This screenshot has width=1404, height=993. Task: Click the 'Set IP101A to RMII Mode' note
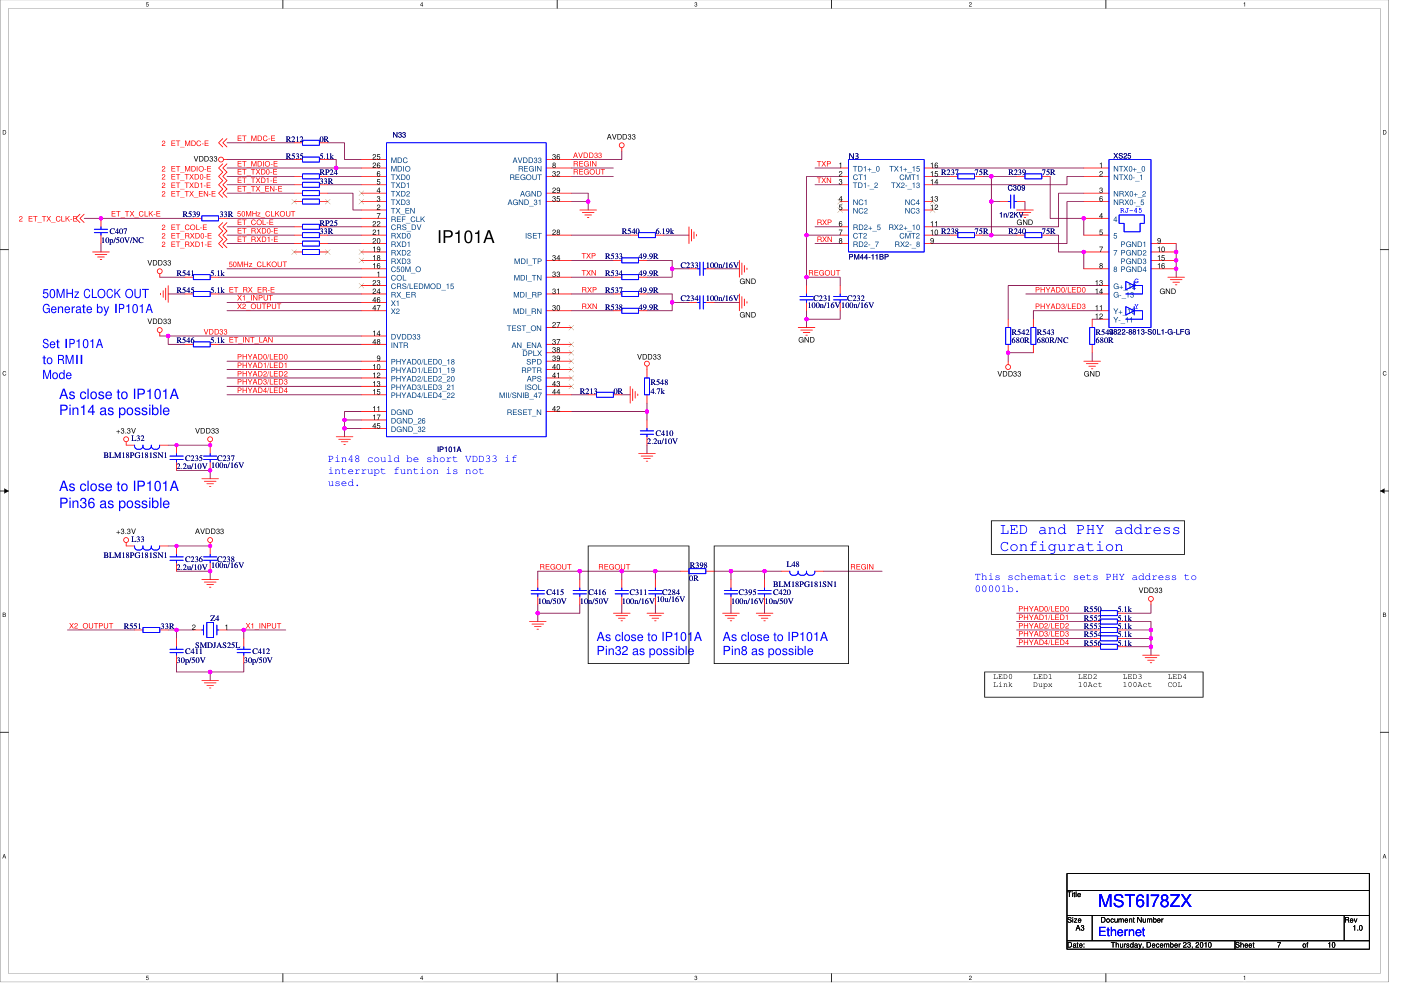pos(72,359)
